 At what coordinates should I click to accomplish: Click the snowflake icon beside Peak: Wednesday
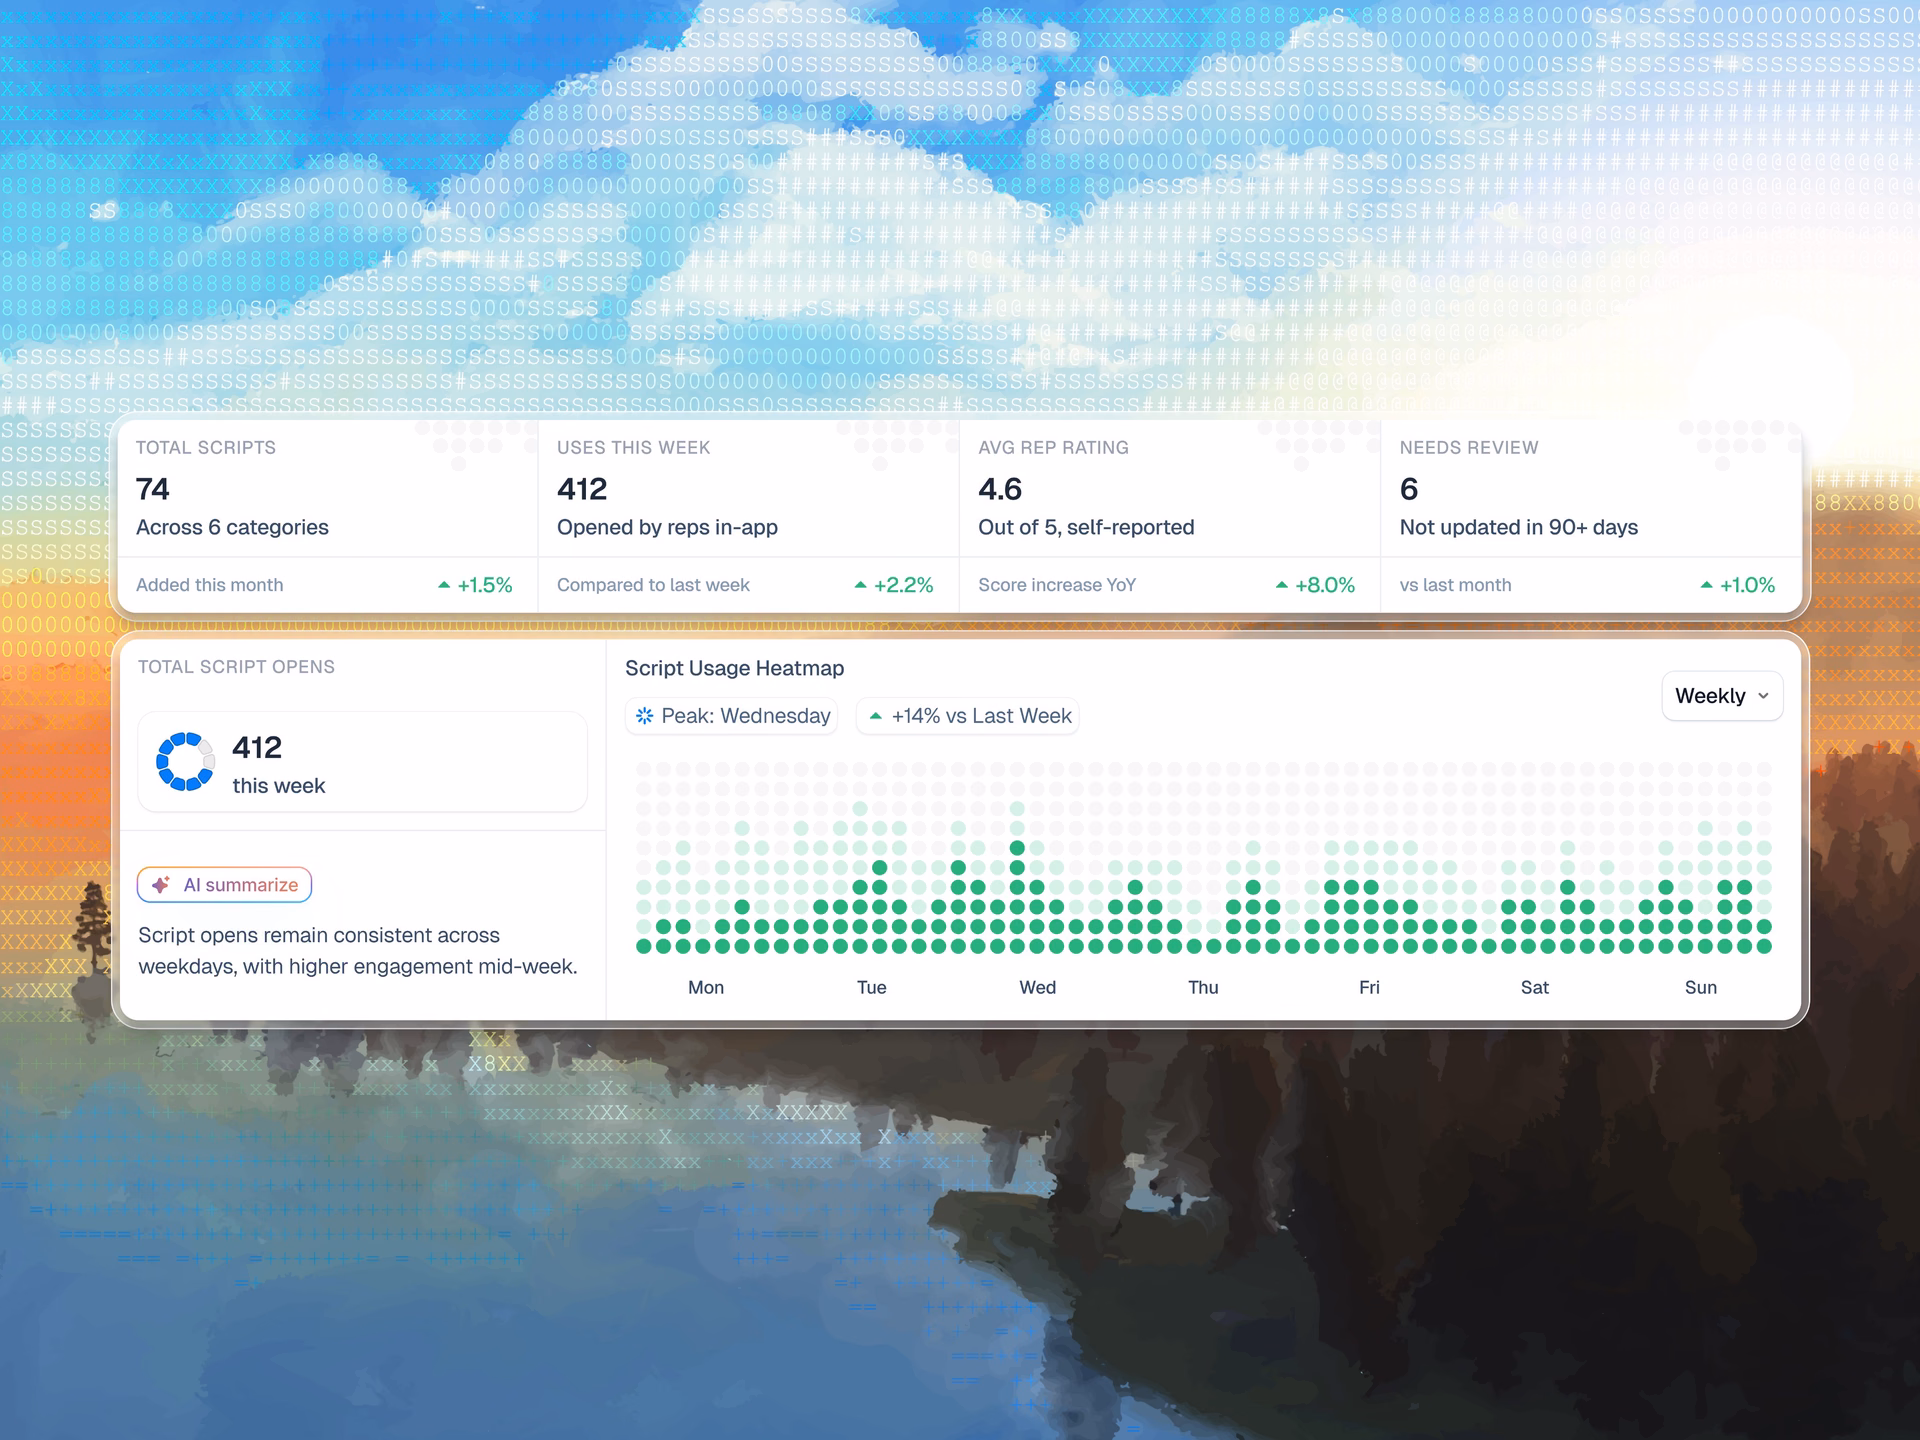[645, 716]
